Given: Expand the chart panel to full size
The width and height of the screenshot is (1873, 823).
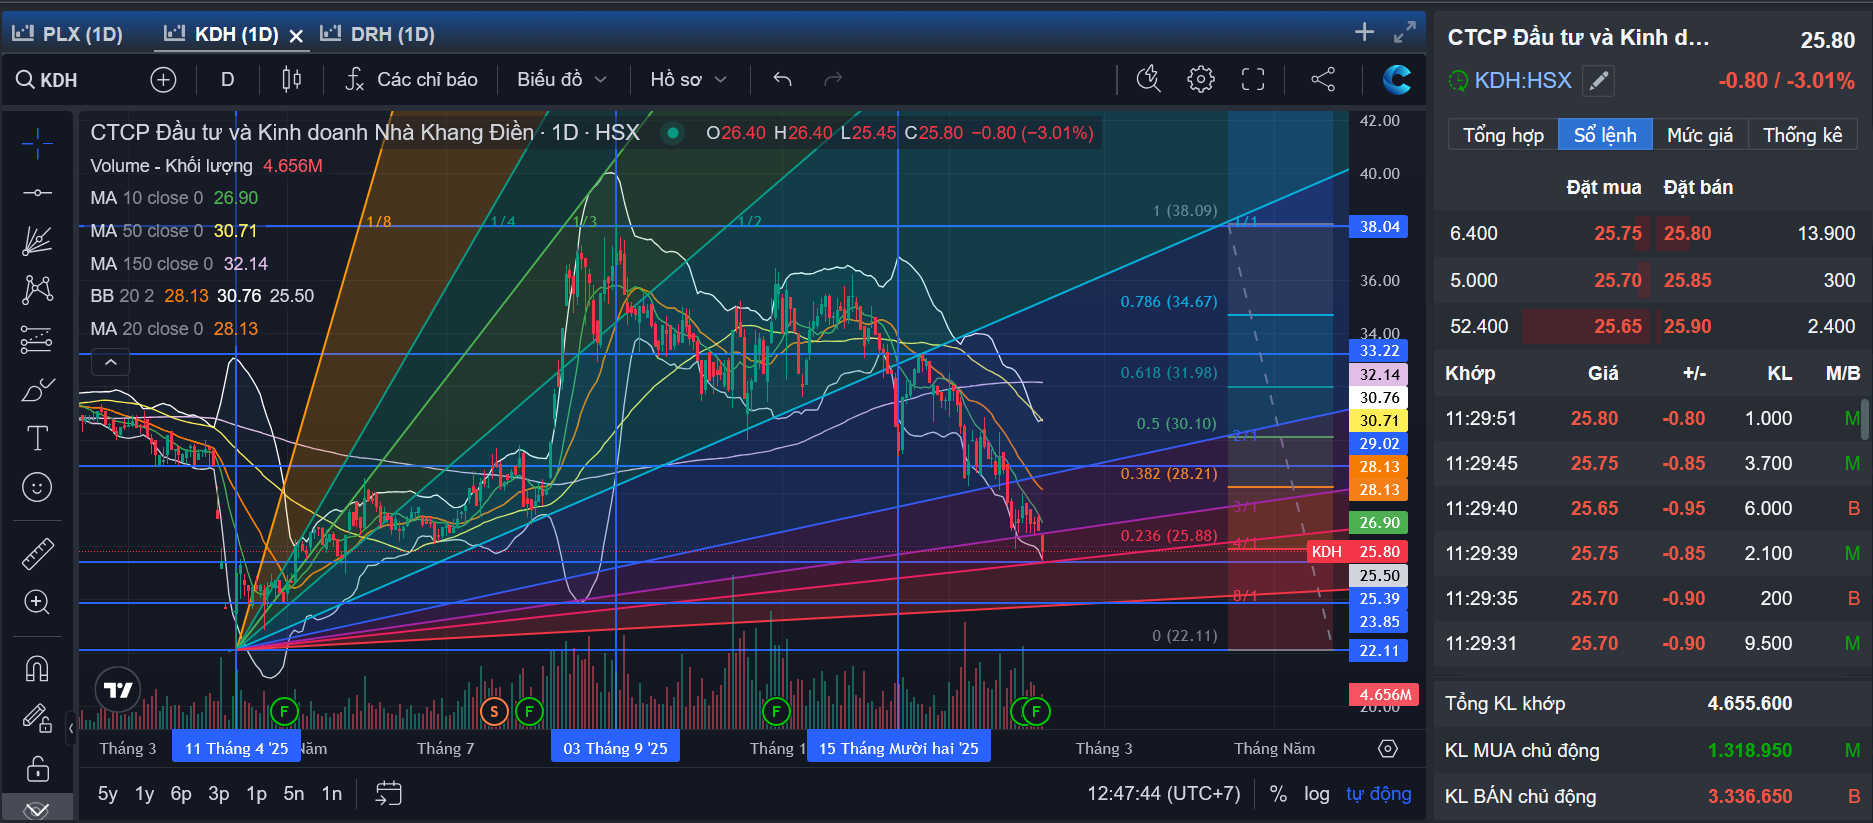Looking at the screenshot, I should (1405, 32).
